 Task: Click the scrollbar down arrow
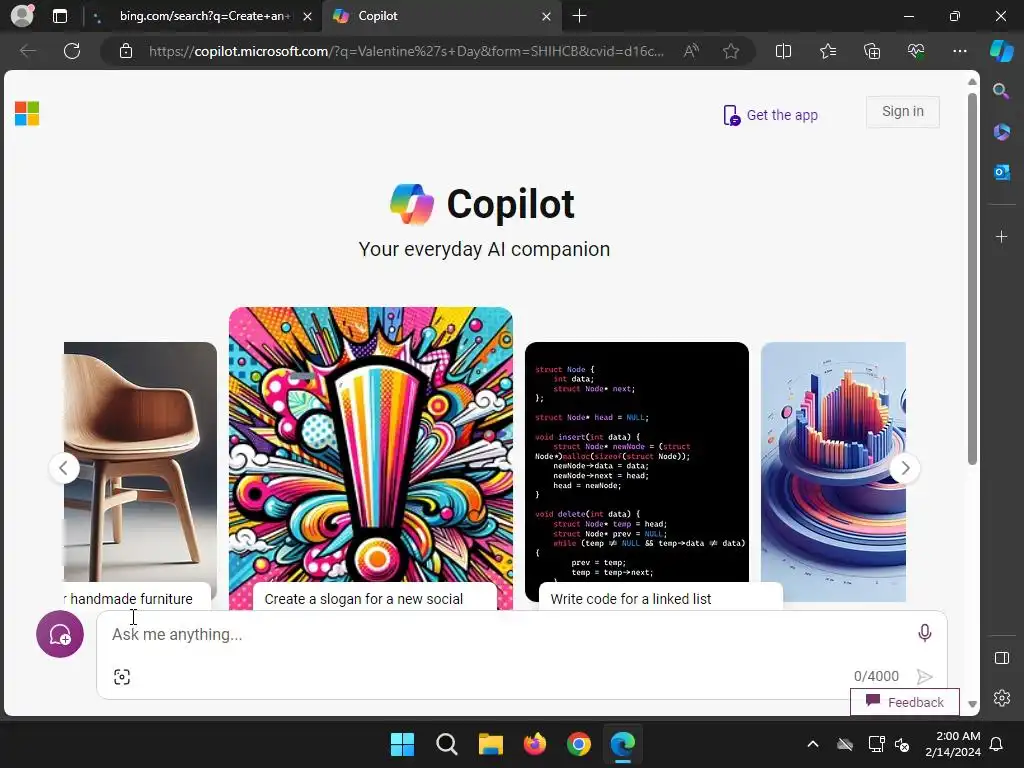point(972,704)
